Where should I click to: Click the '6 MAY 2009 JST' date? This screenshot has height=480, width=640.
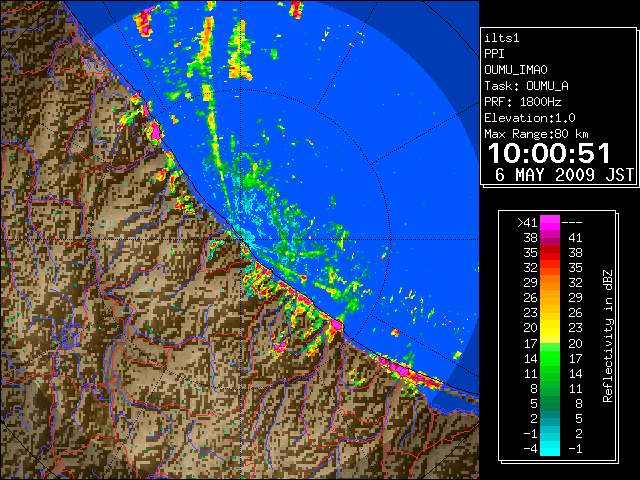tap(564, 175)
